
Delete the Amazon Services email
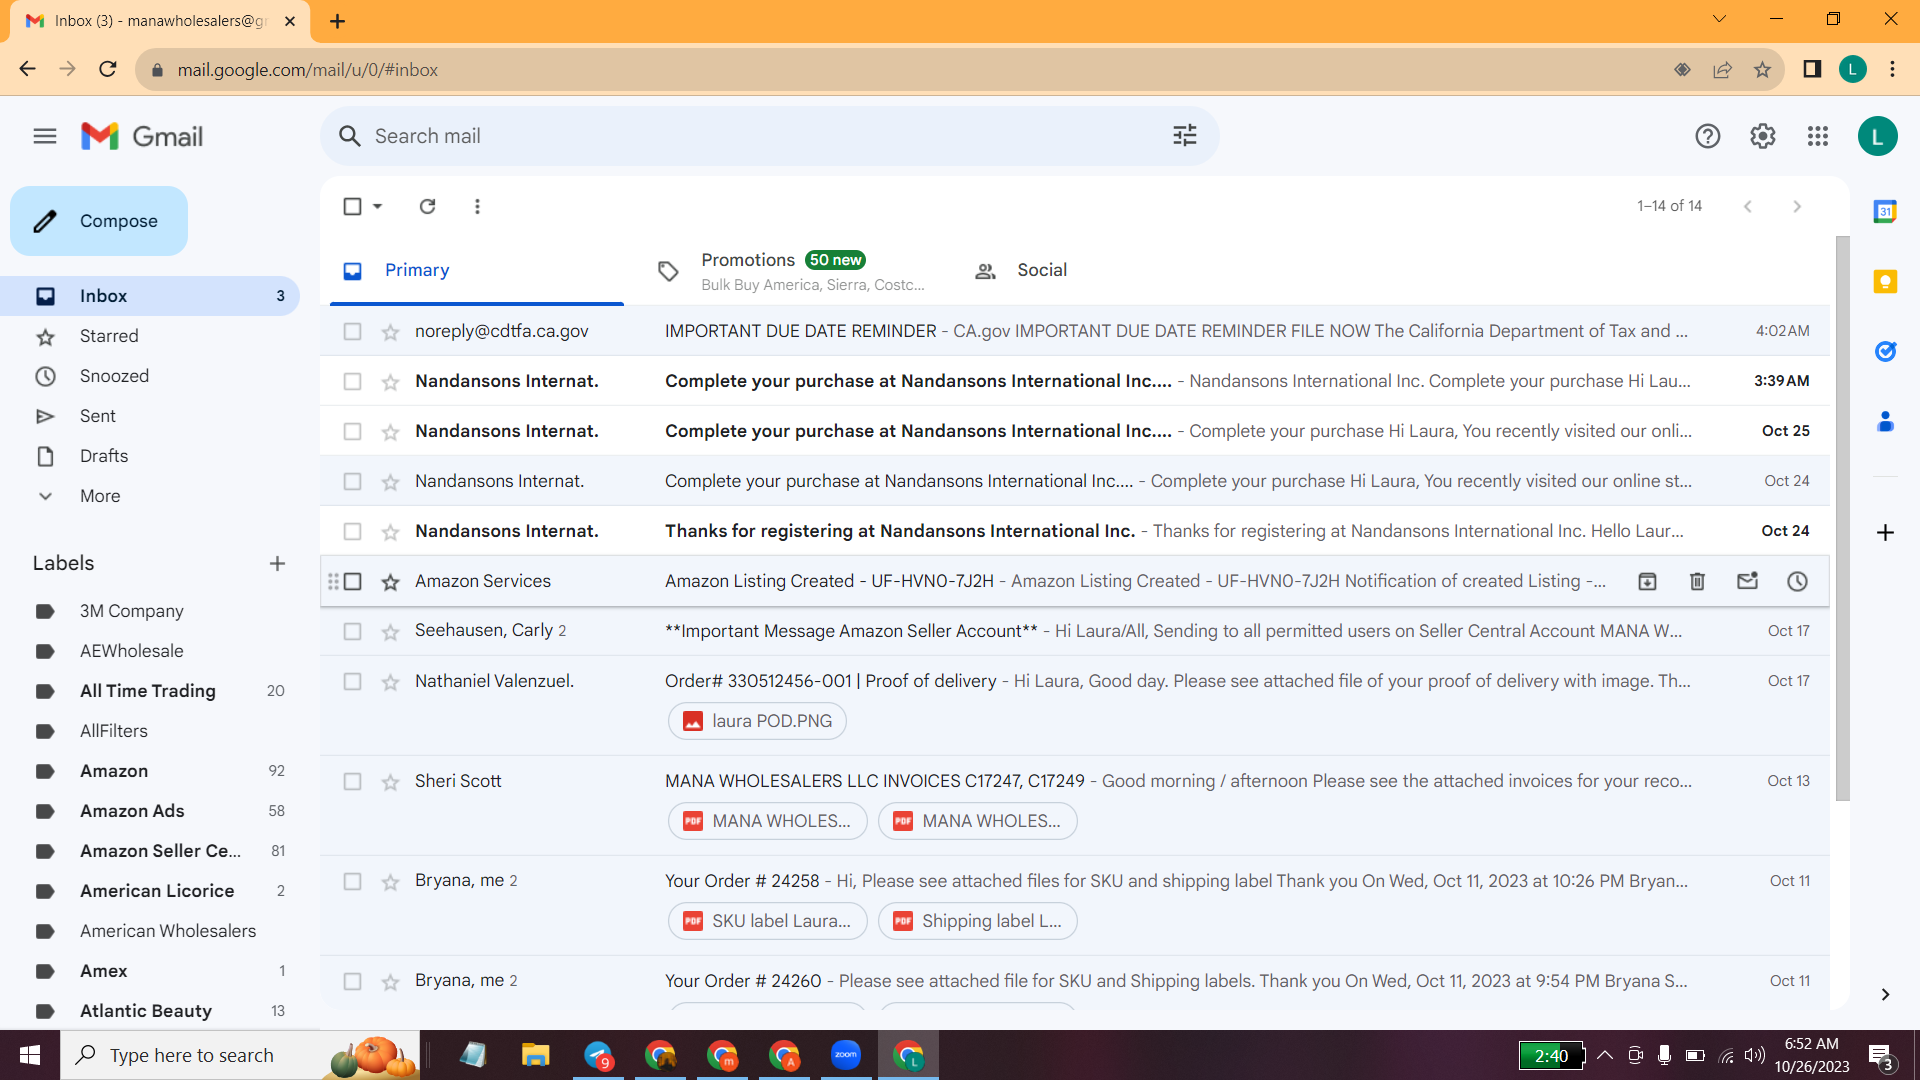pos(1697,581)
